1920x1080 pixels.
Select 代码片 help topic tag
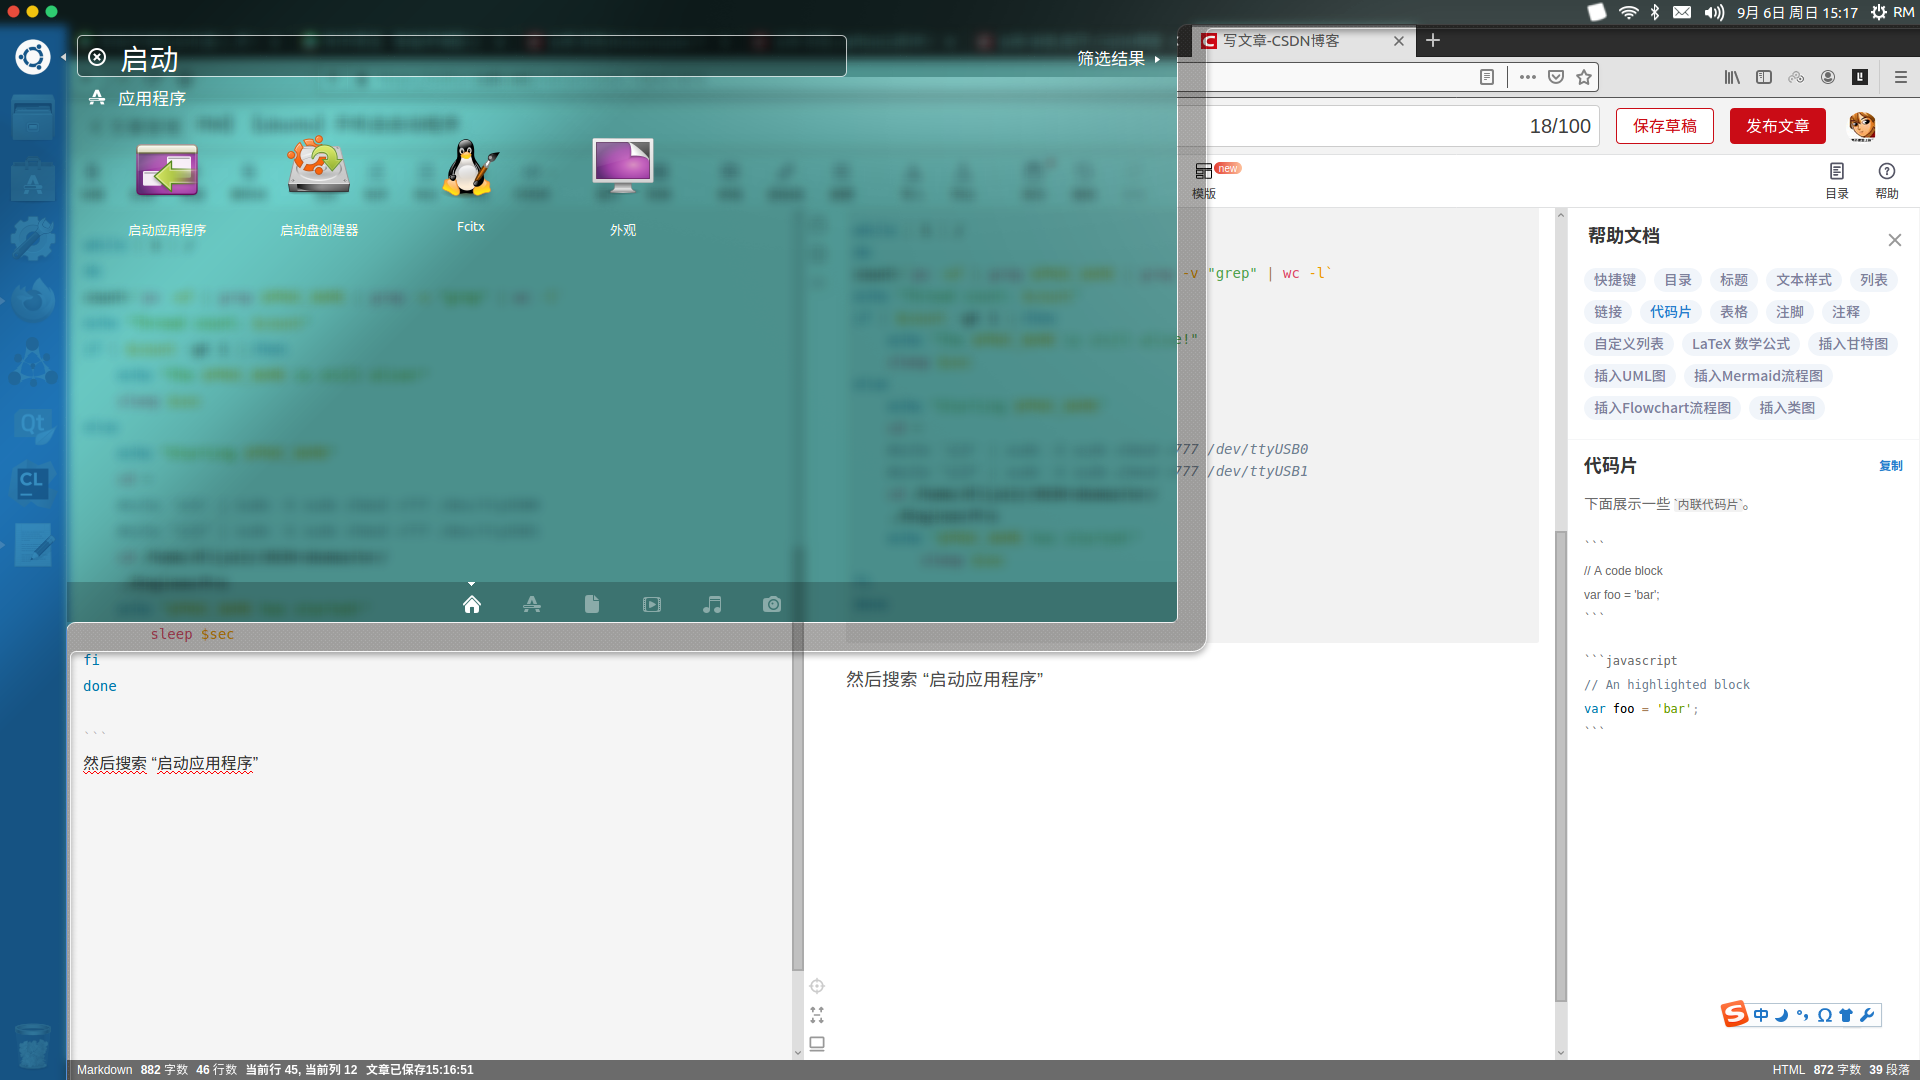(1670, 312)
